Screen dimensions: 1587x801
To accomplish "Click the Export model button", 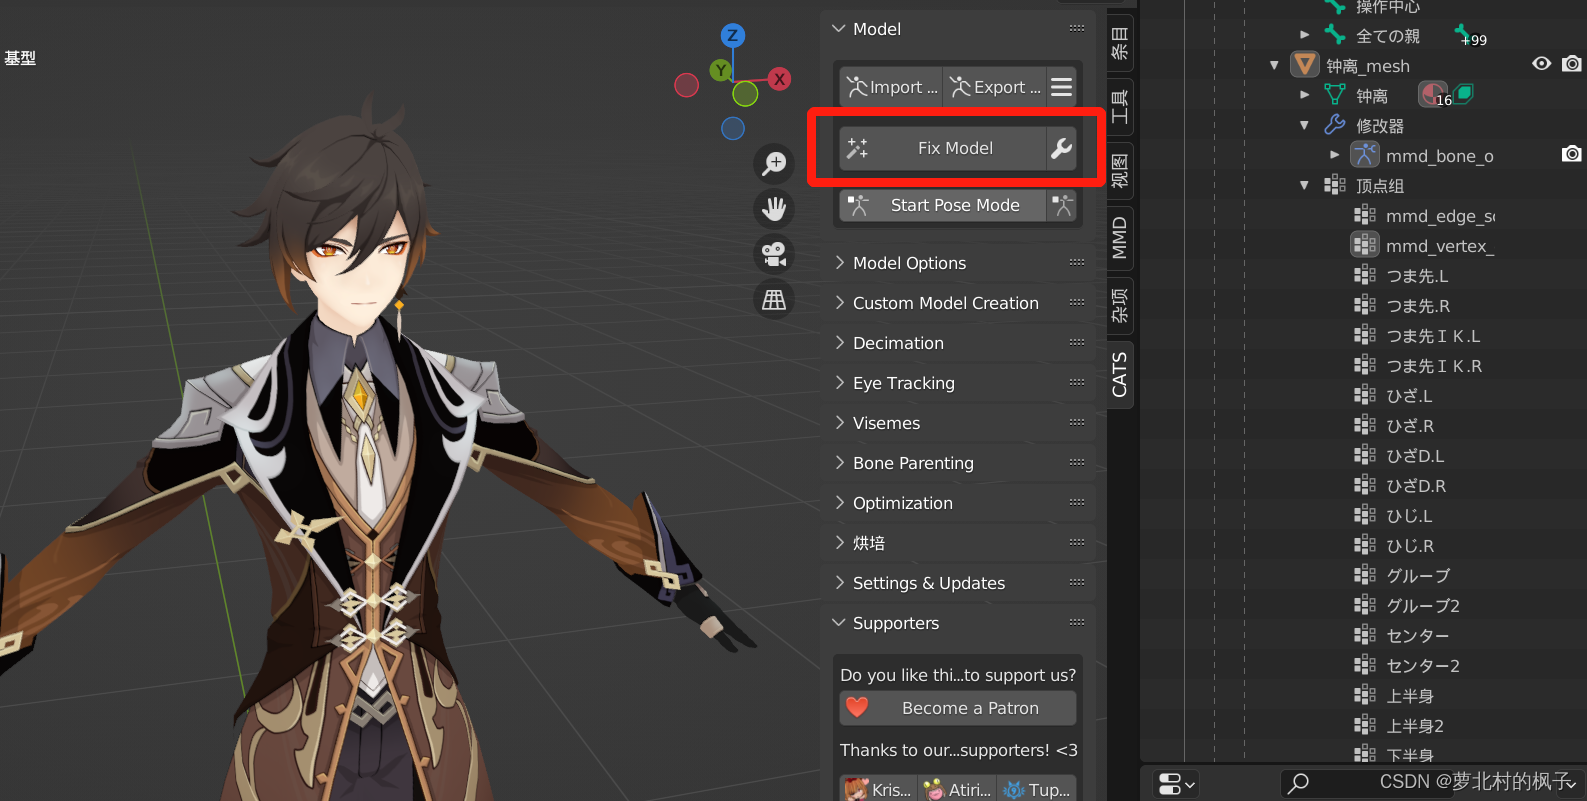I will 994,88.
